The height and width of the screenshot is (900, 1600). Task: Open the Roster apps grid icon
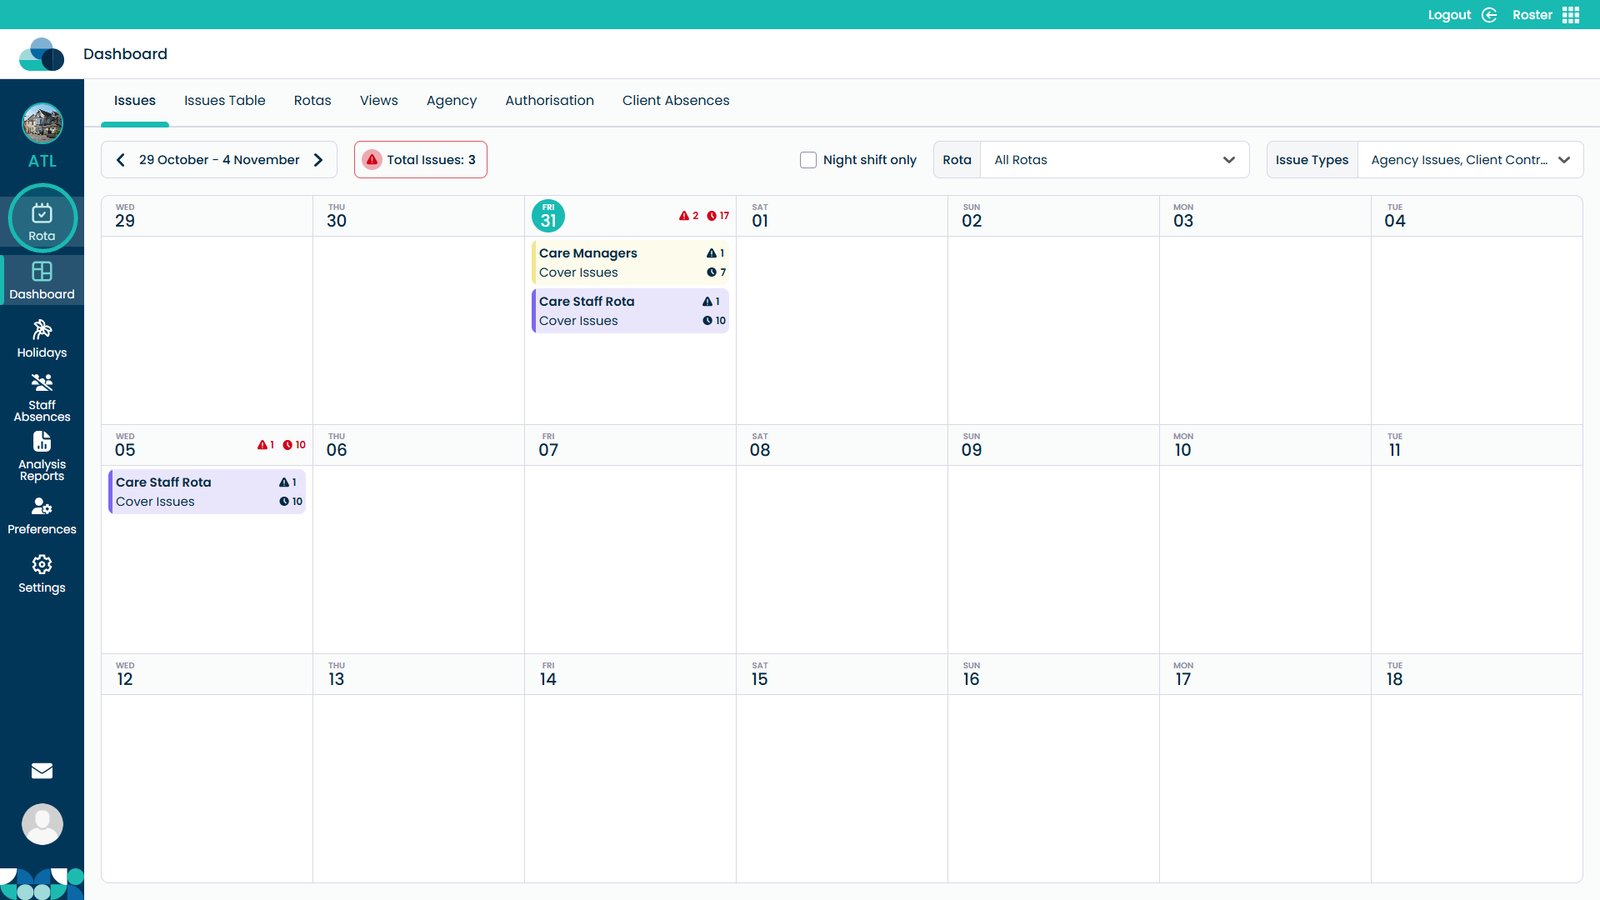(1571, 15)
